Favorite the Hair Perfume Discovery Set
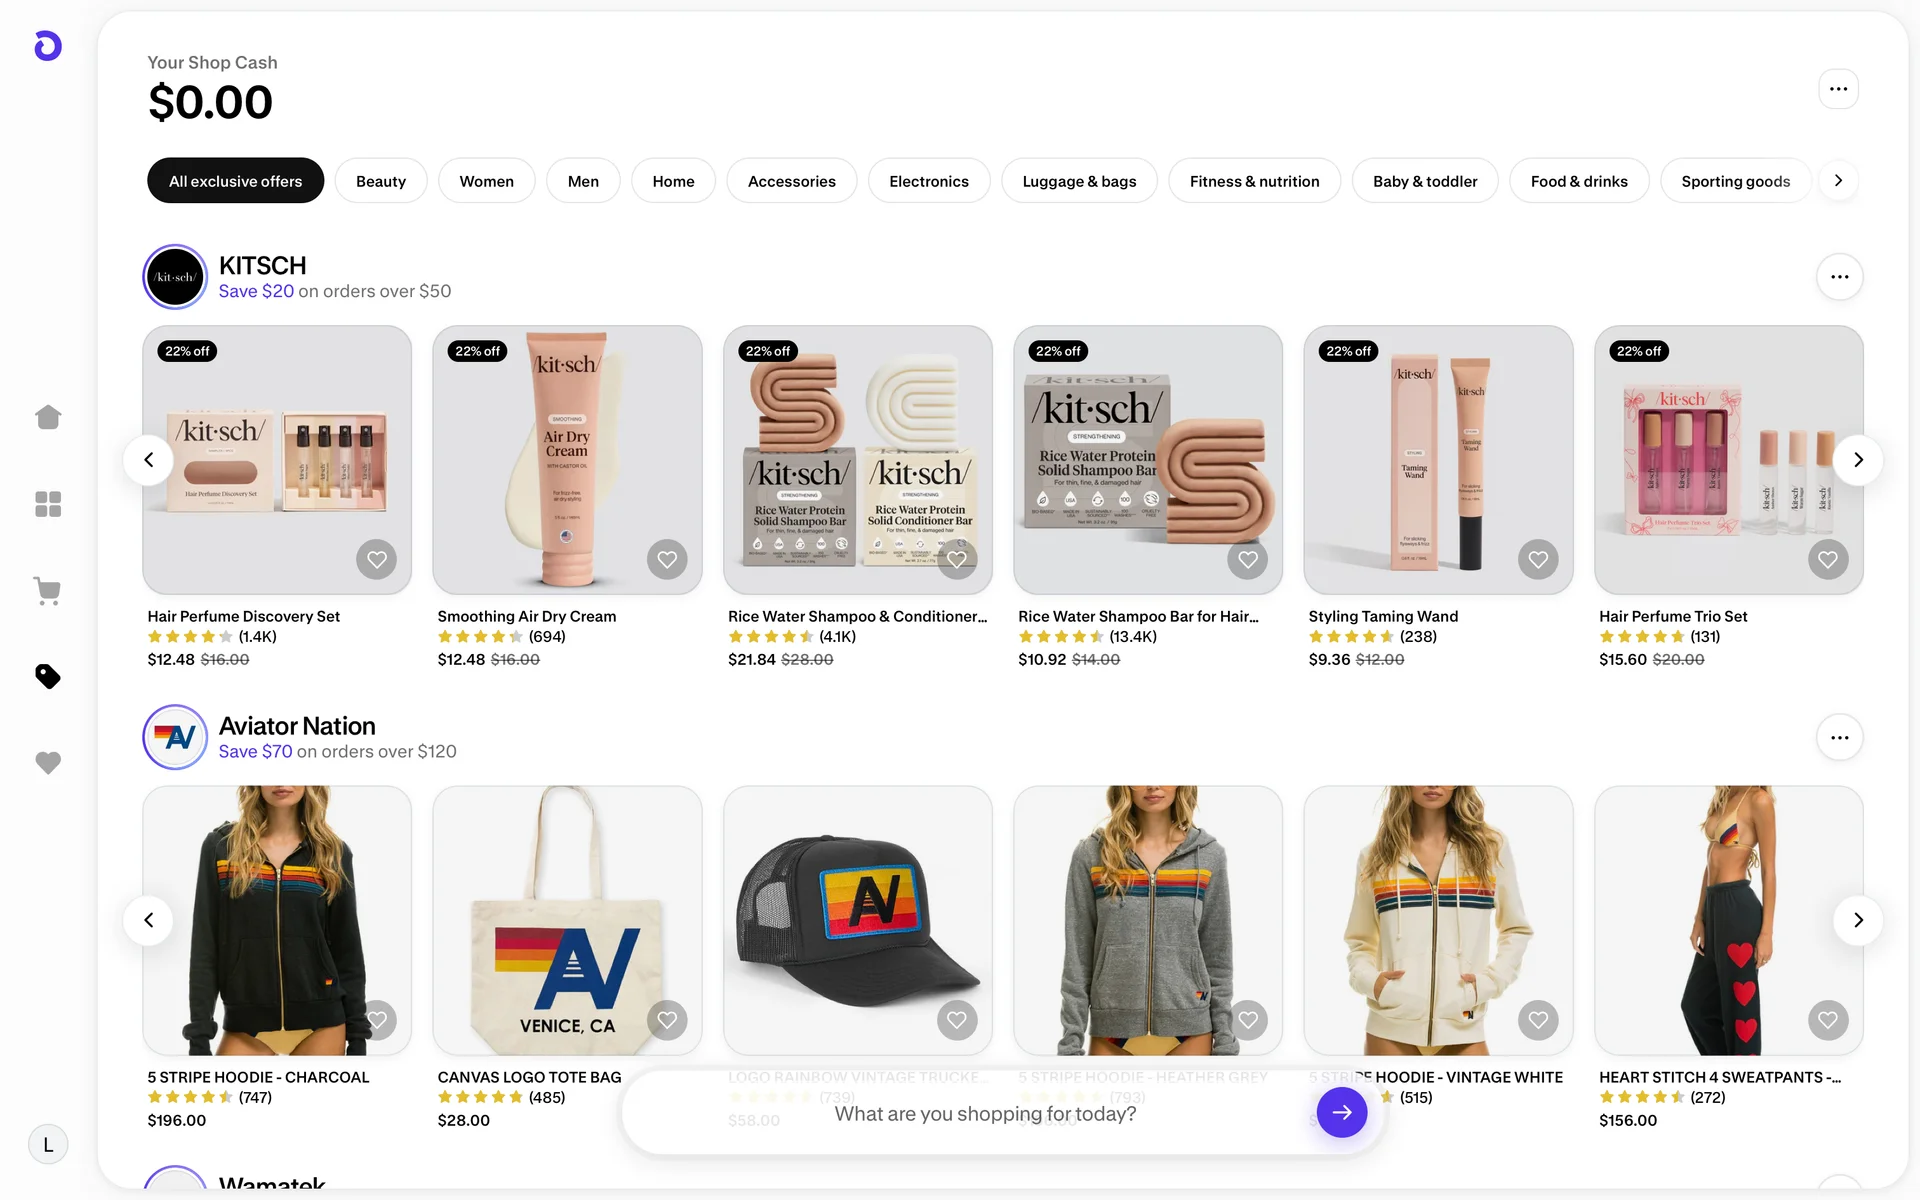Viewport: 1920px width, 1200px height. [377, 560]
